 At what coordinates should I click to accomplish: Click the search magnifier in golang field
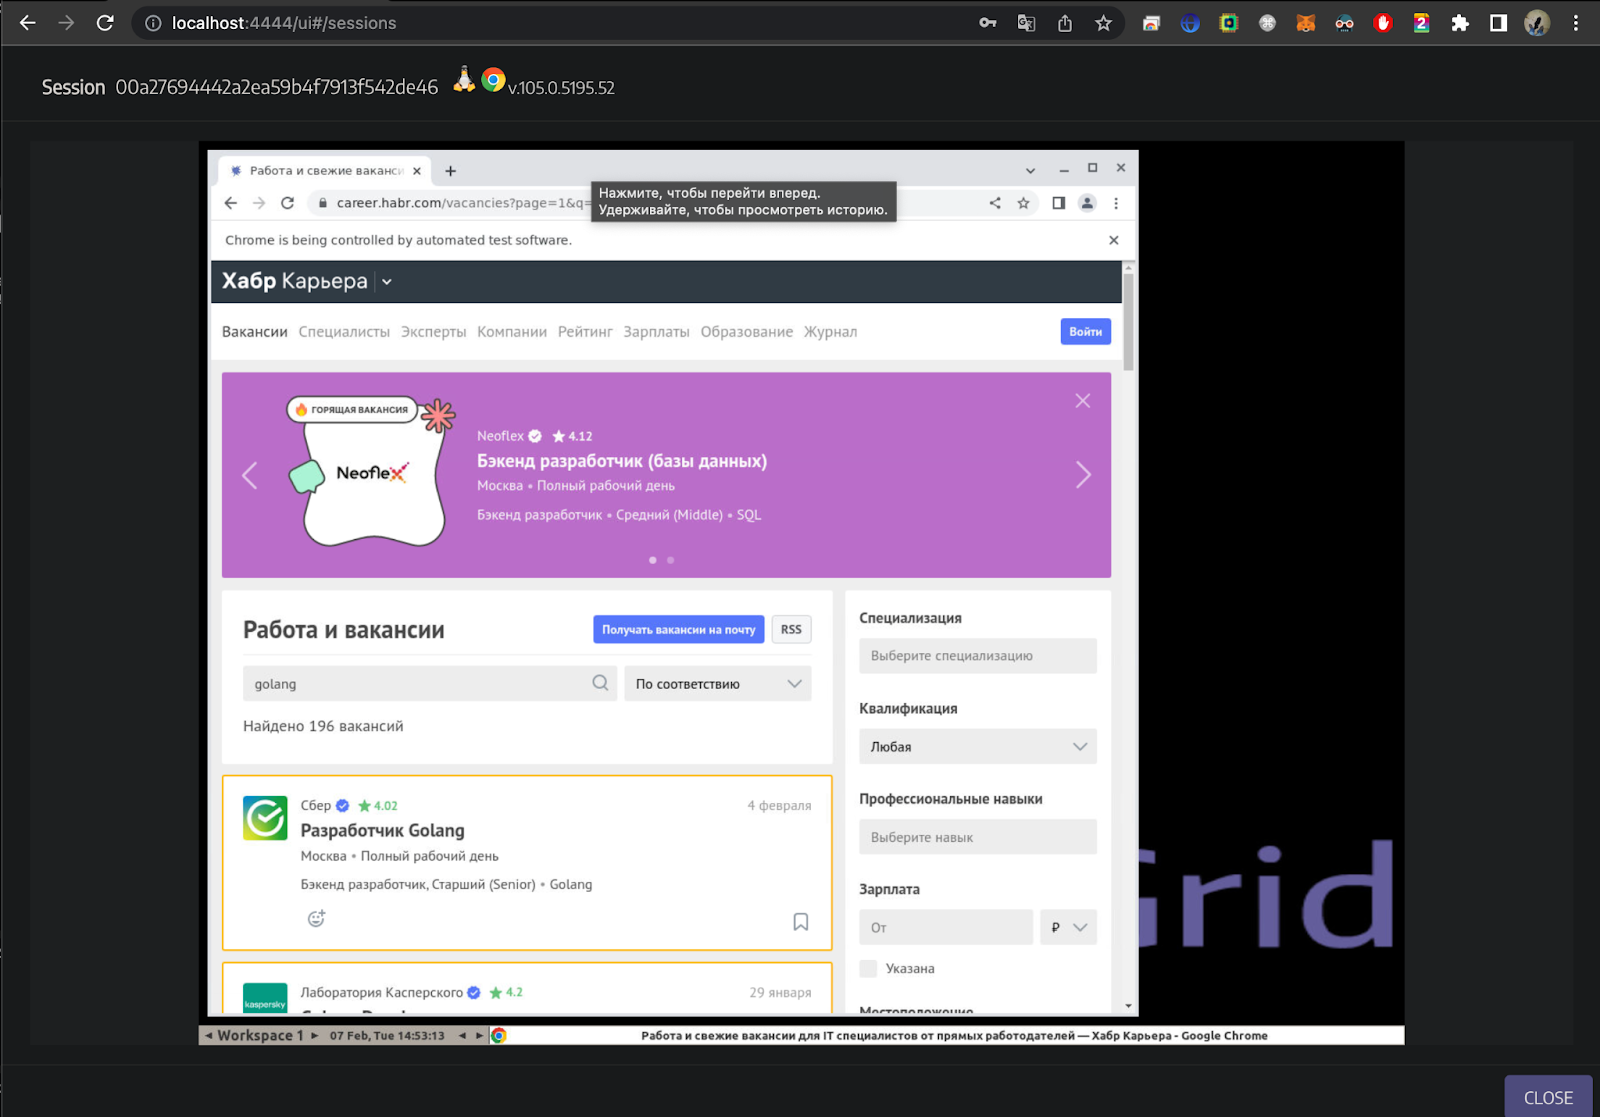pyautogui.click(x=600, y=683)
